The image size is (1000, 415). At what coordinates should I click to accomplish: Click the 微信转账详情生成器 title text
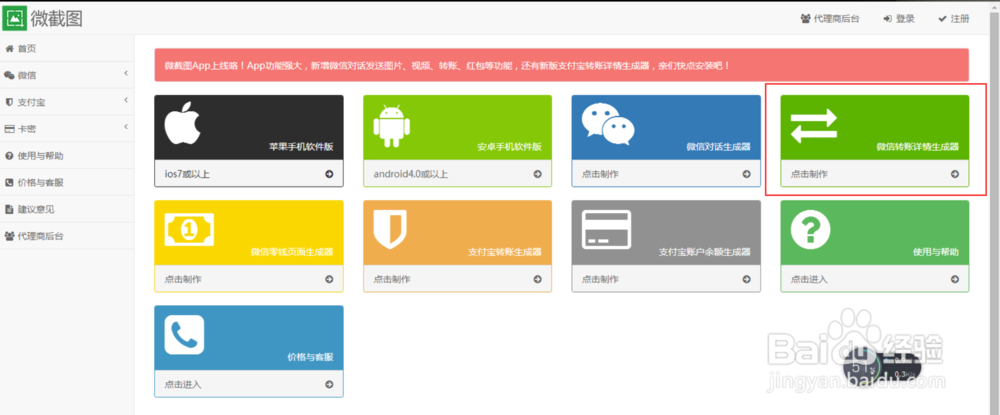918,147
